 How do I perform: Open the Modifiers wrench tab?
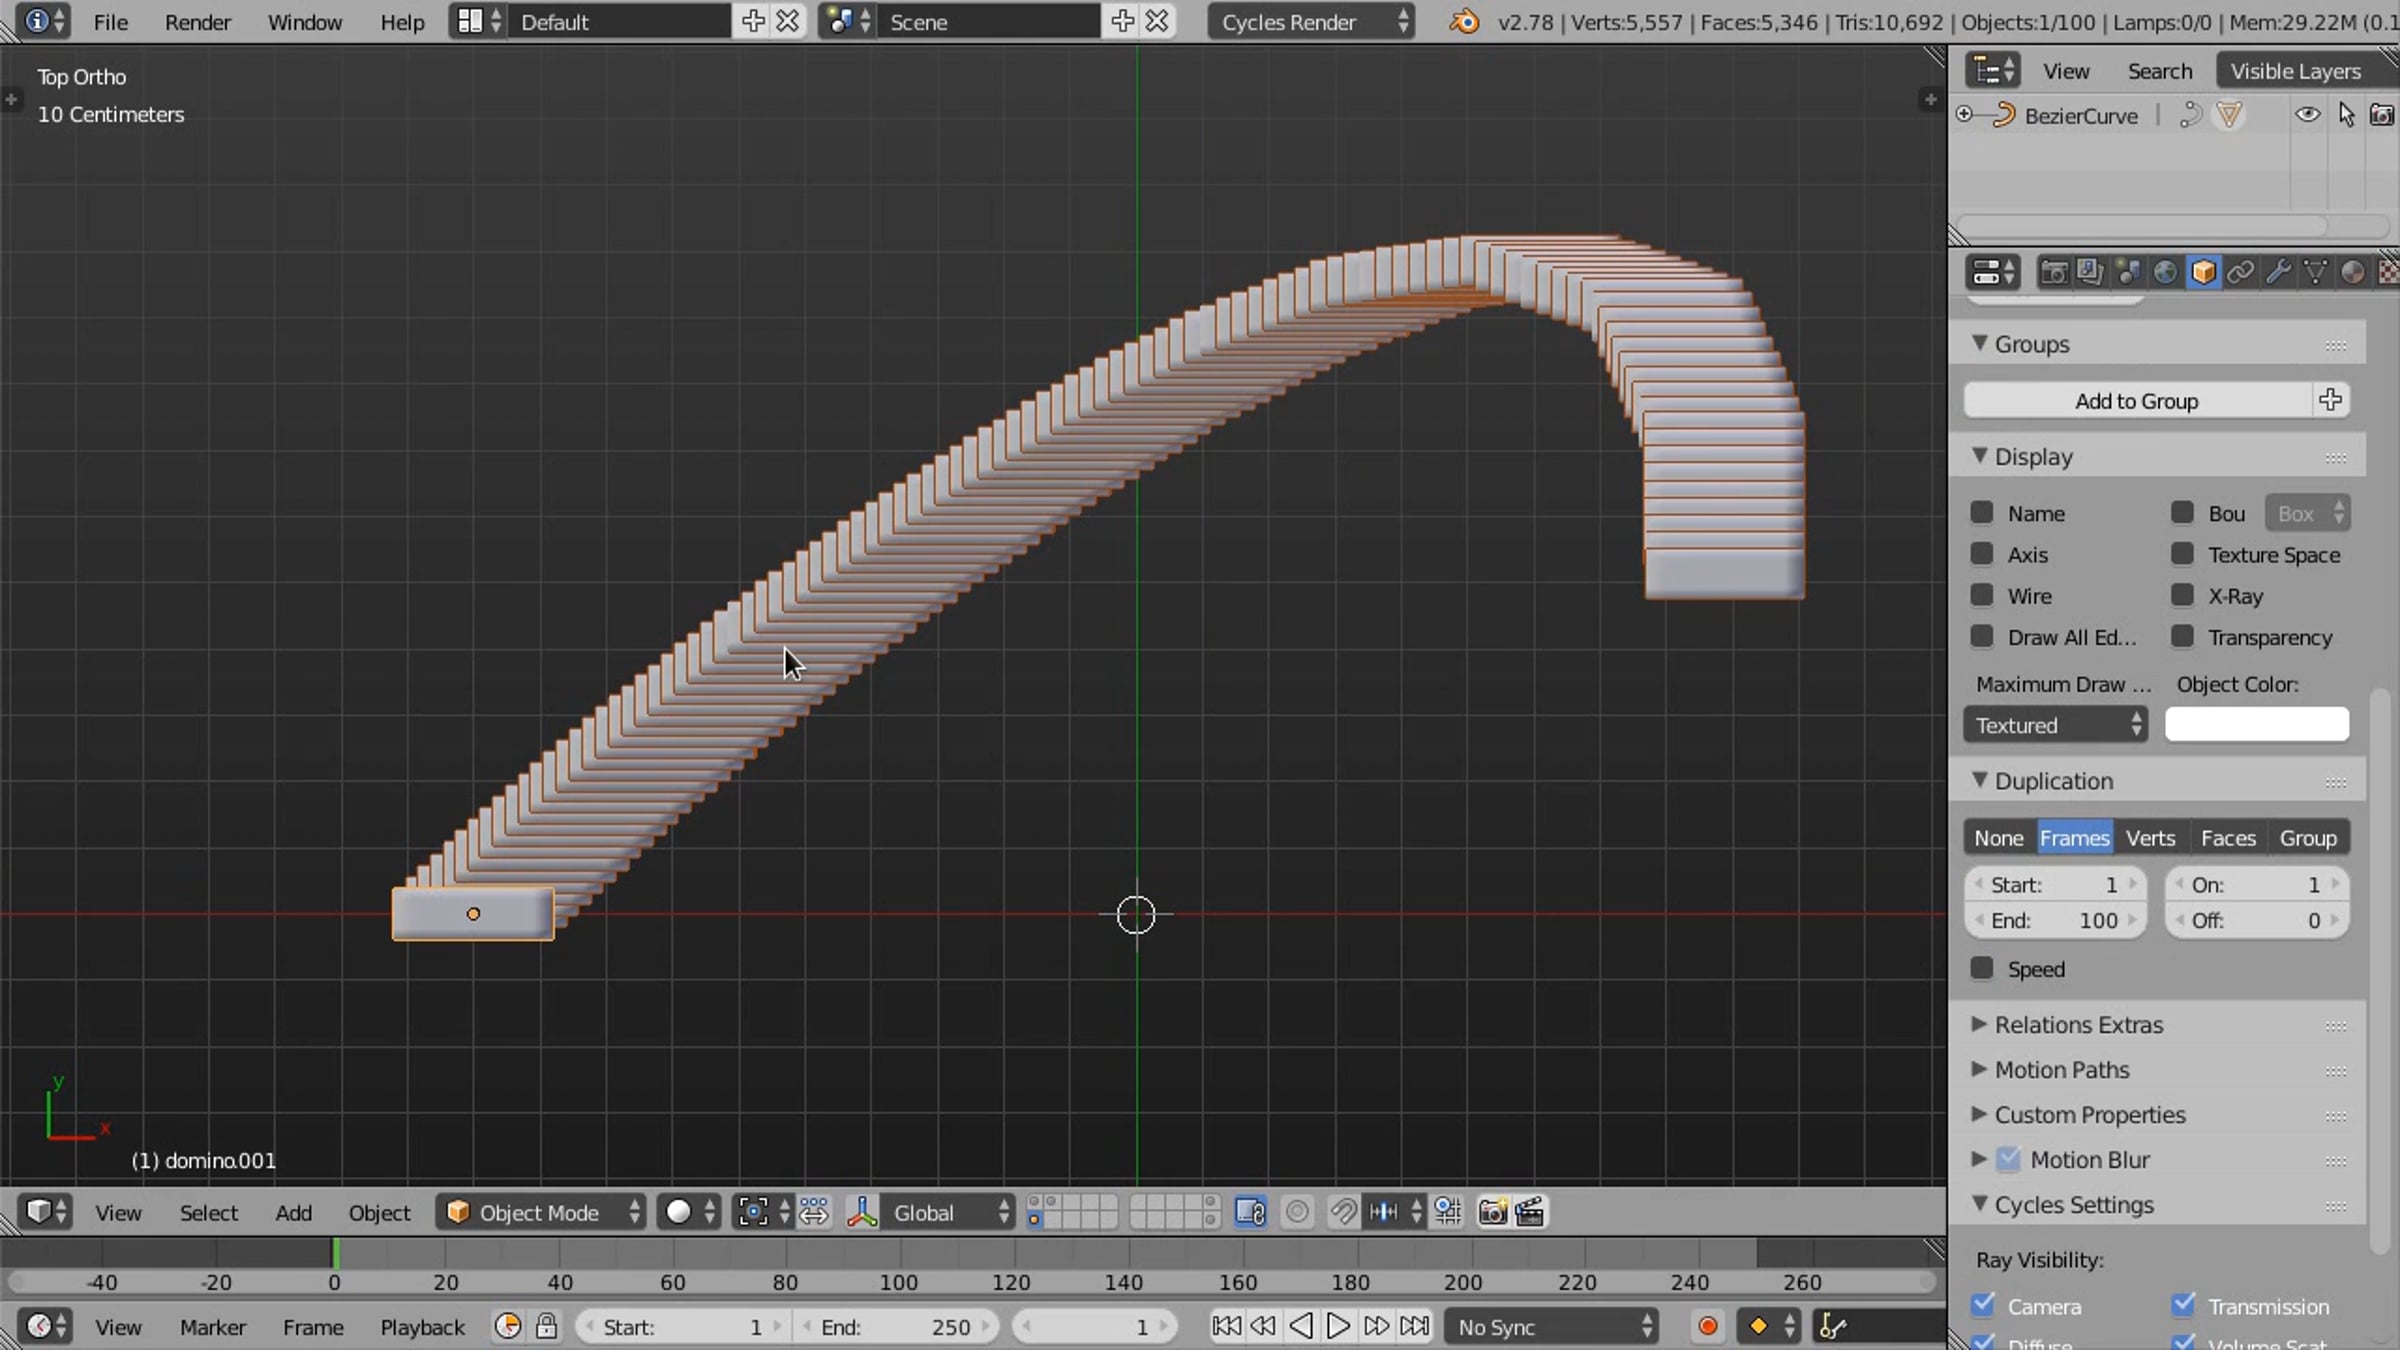[x=2278, y=272]
